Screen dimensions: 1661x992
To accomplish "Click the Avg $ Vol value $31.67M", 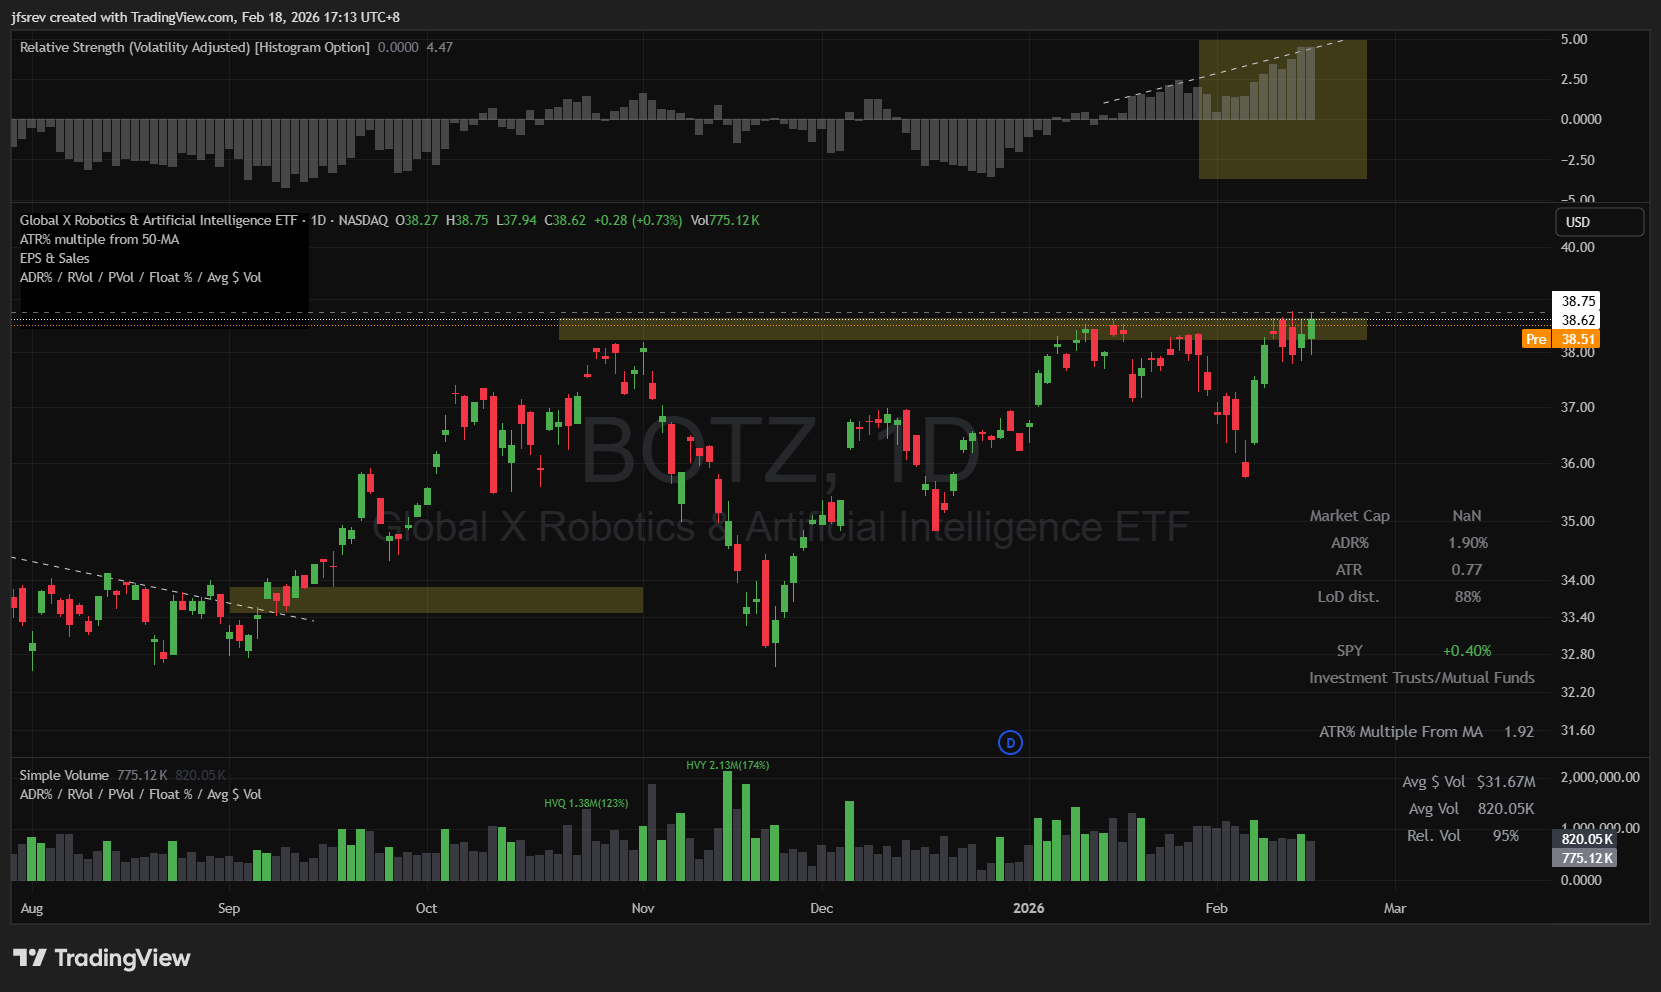I will (x=1506, y=782).
